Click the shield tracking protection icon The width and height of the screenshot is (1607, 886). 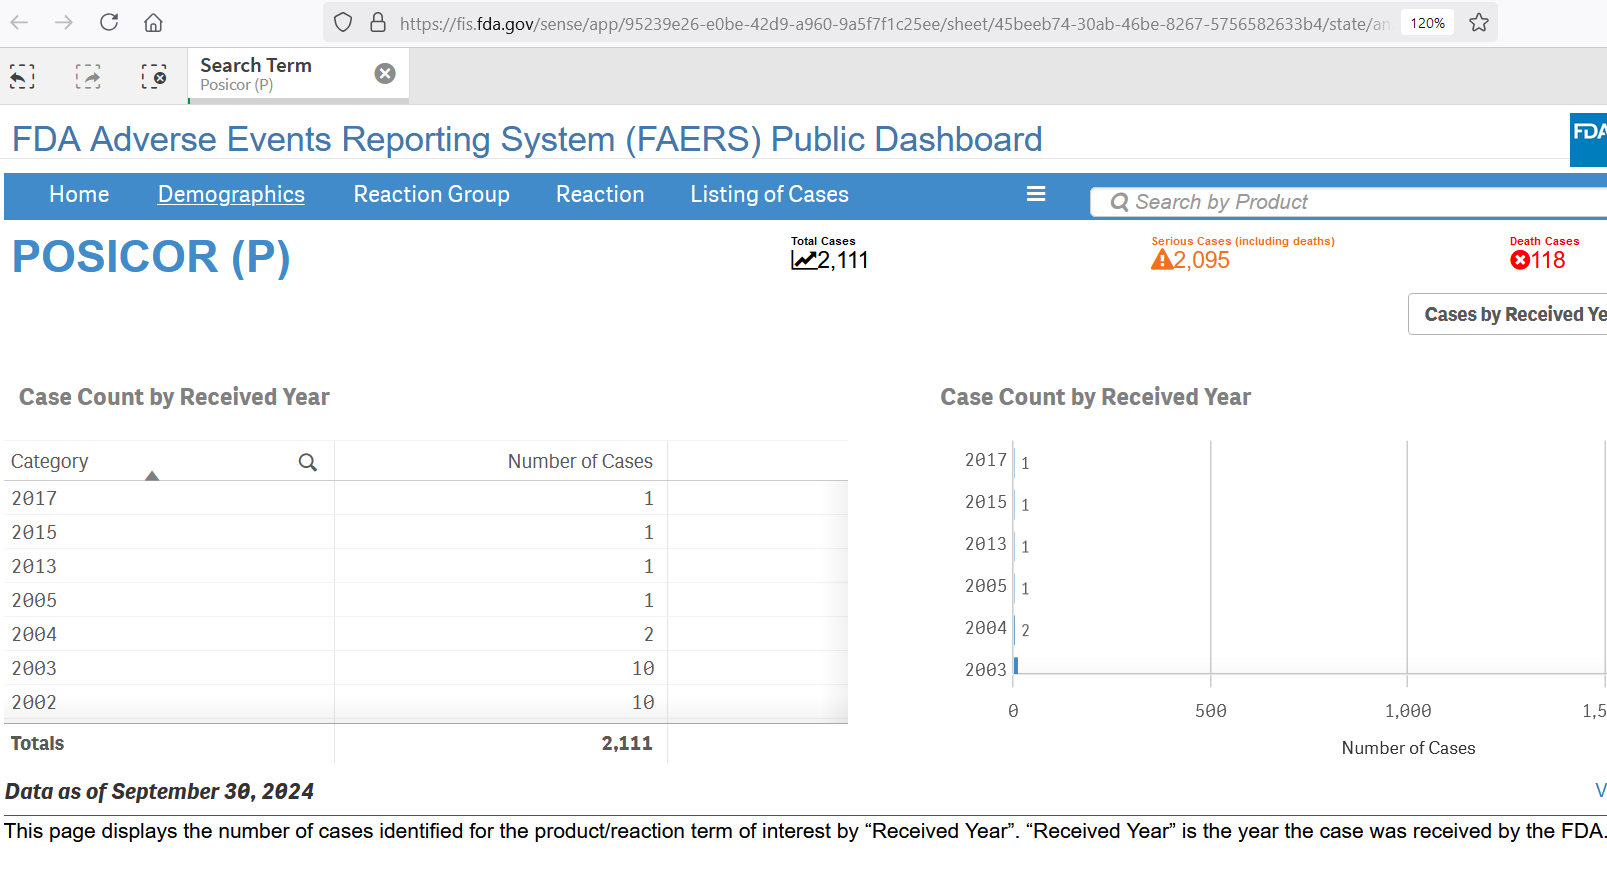pyautogui.click(x=343, y=22)
